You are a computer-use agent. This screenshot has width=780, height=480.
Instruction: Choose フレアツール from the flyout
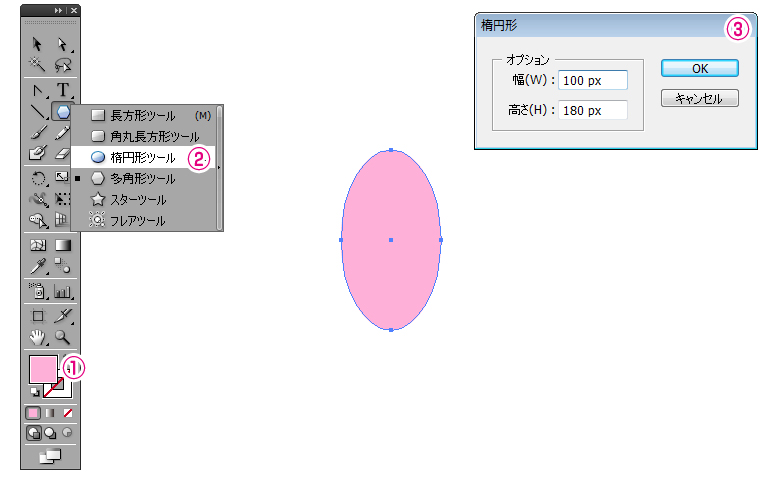click(144, 221)
